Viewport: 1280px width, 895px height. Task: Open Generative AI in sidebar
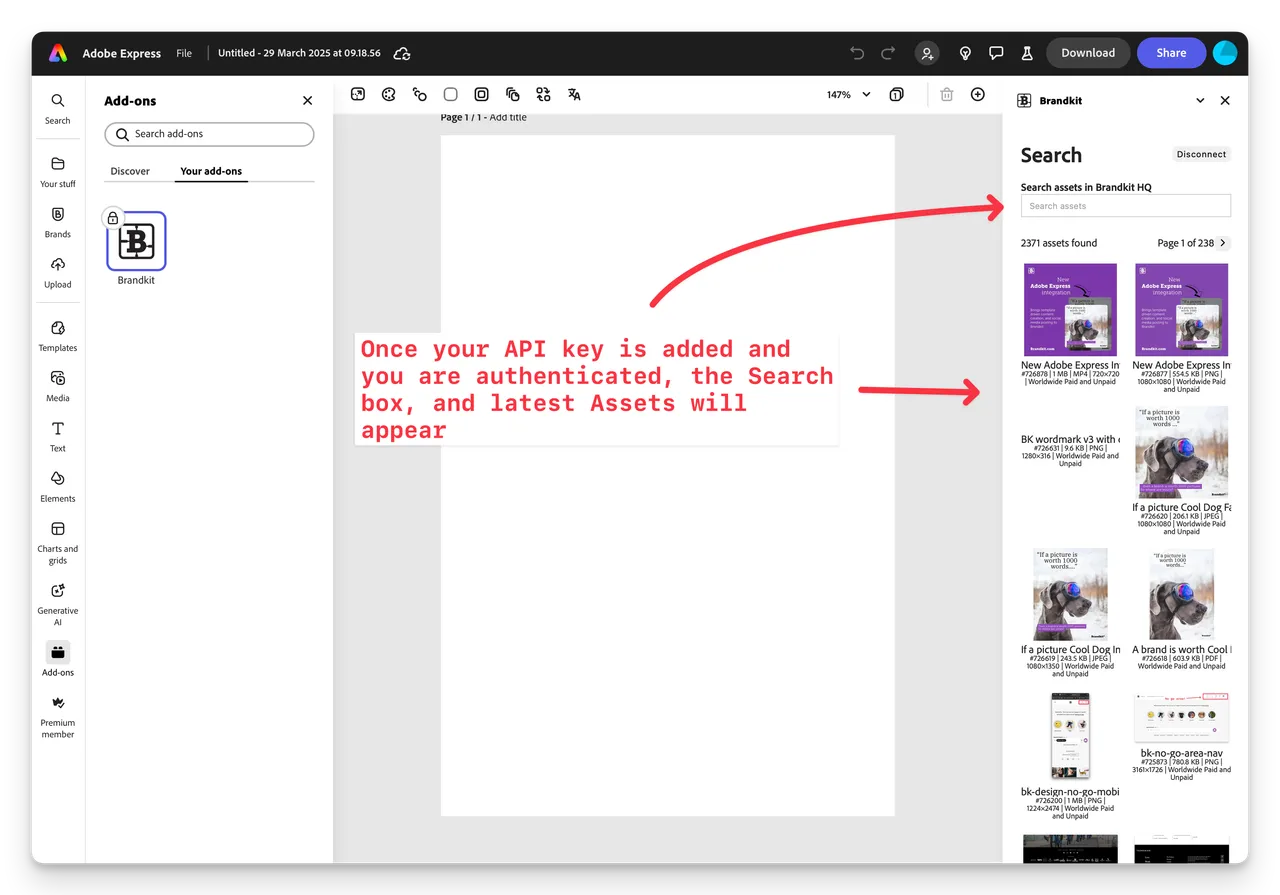pyautogui.click(x=58, y=603)
